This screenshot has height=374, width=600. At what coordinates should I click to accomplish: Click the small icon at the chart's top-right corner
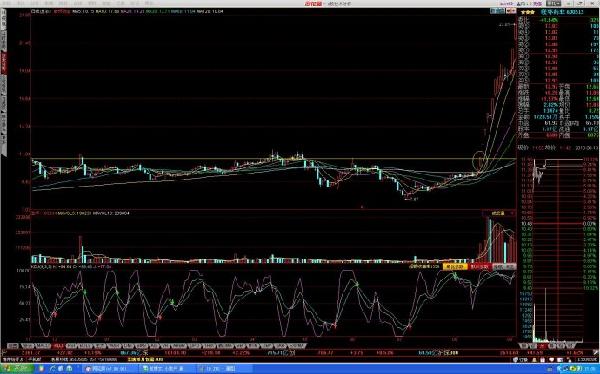pos(496,11)
